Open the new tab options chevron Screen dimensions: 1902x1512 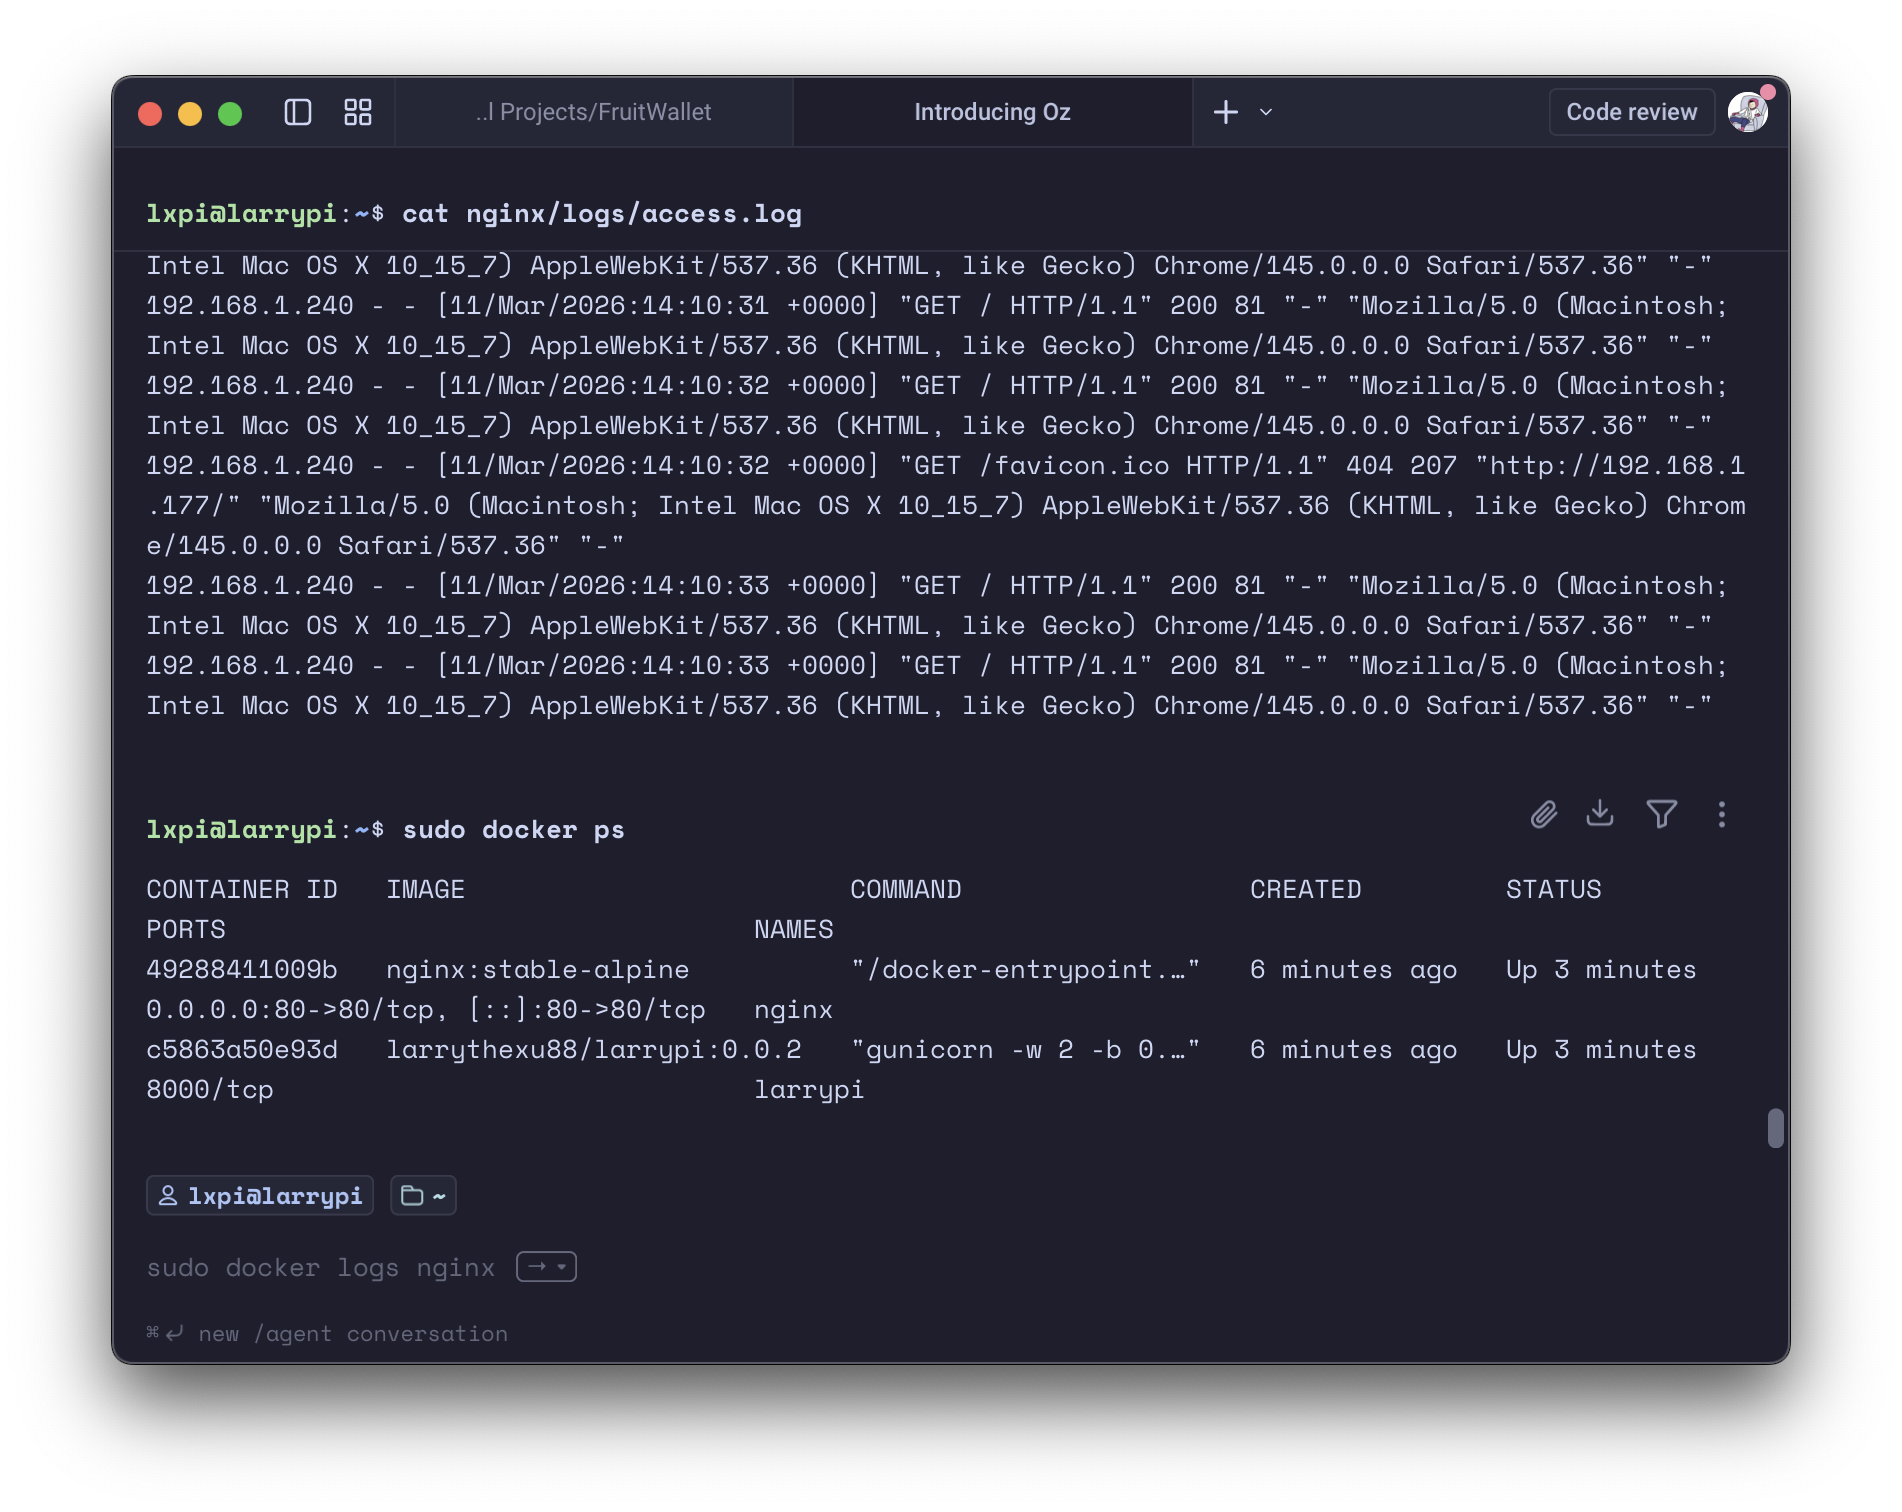coord(1266,112)
